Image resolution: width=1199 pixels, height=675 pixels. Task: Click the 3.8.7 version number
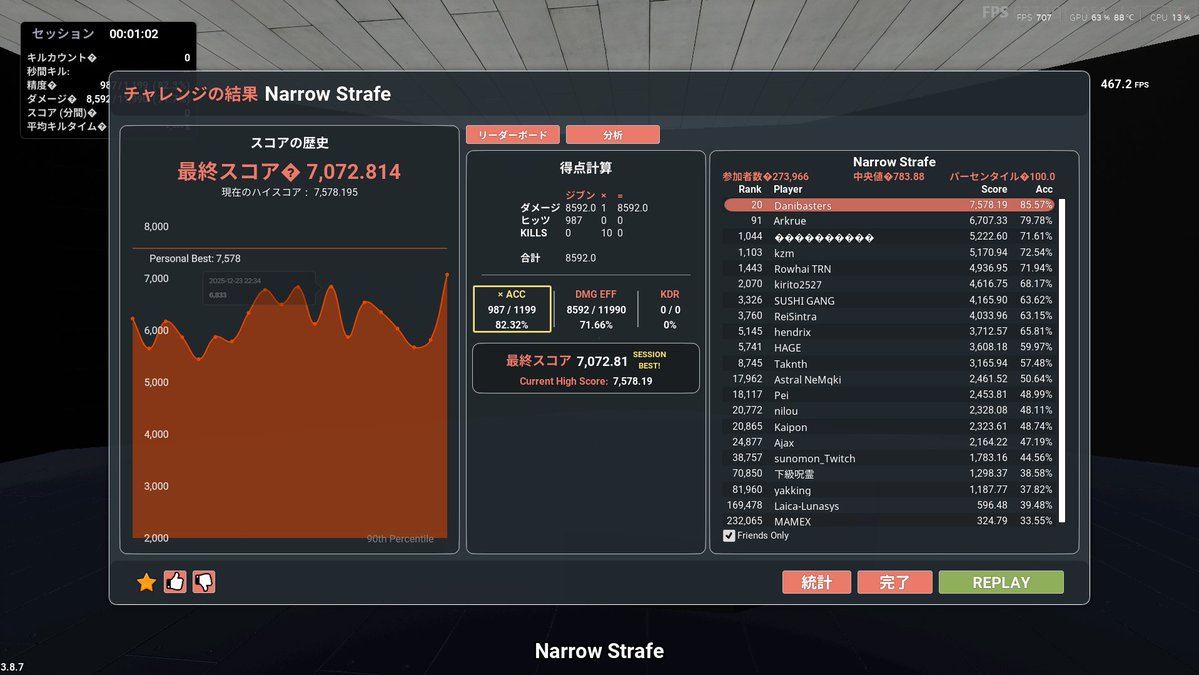click(12, 667)
